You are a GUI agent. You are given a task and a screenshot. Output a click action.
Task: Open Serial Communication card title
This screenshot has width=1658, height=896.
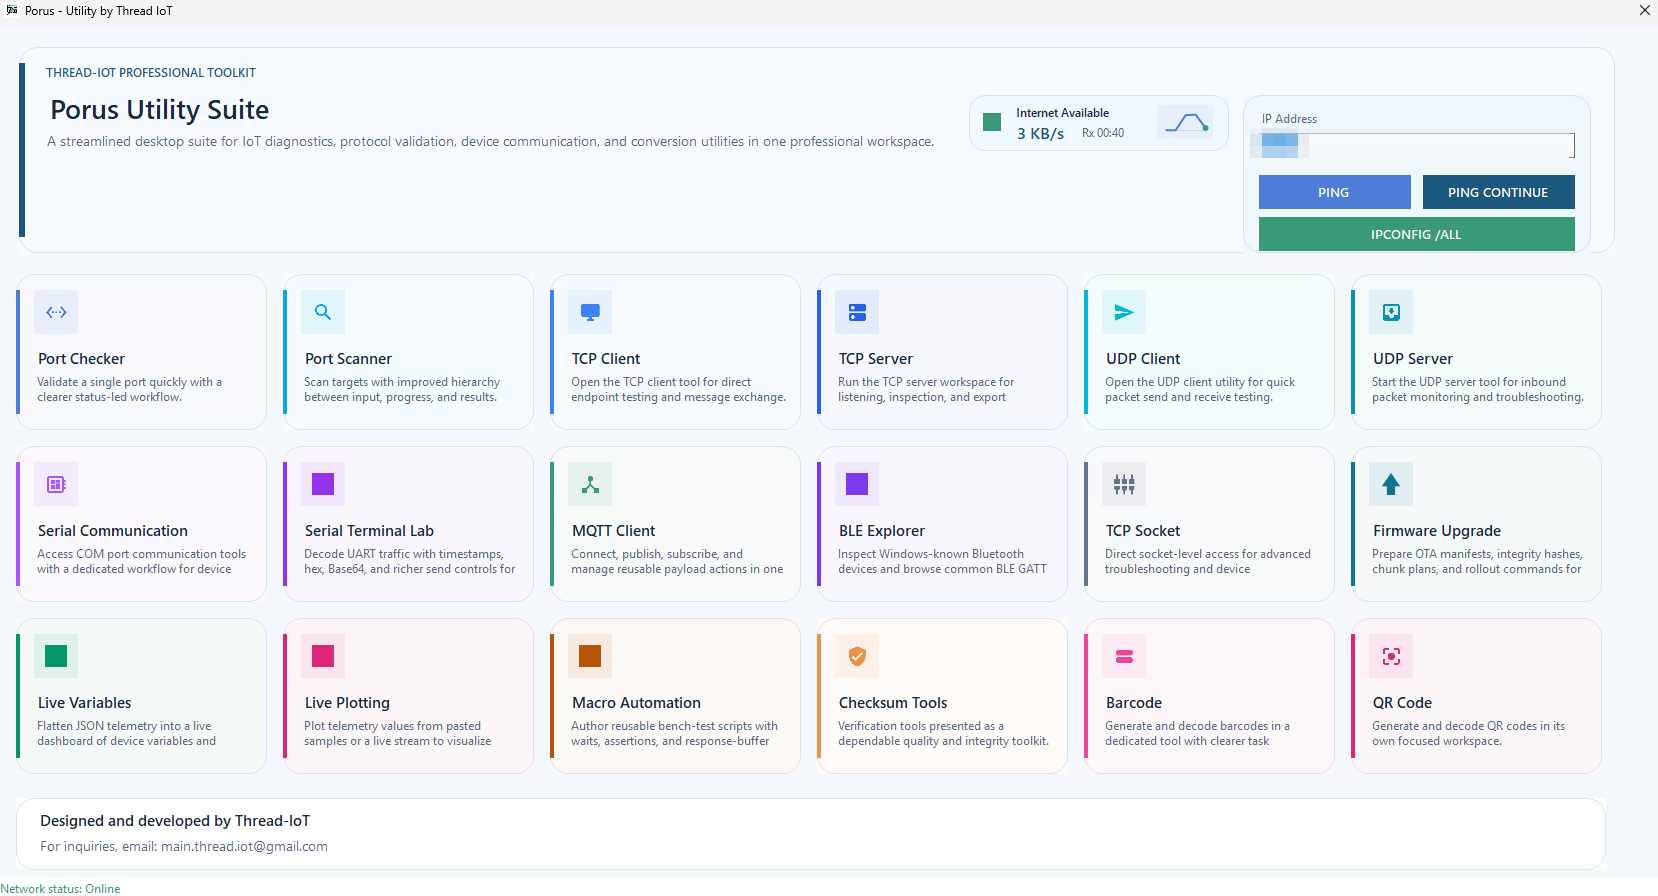(113, 531)
